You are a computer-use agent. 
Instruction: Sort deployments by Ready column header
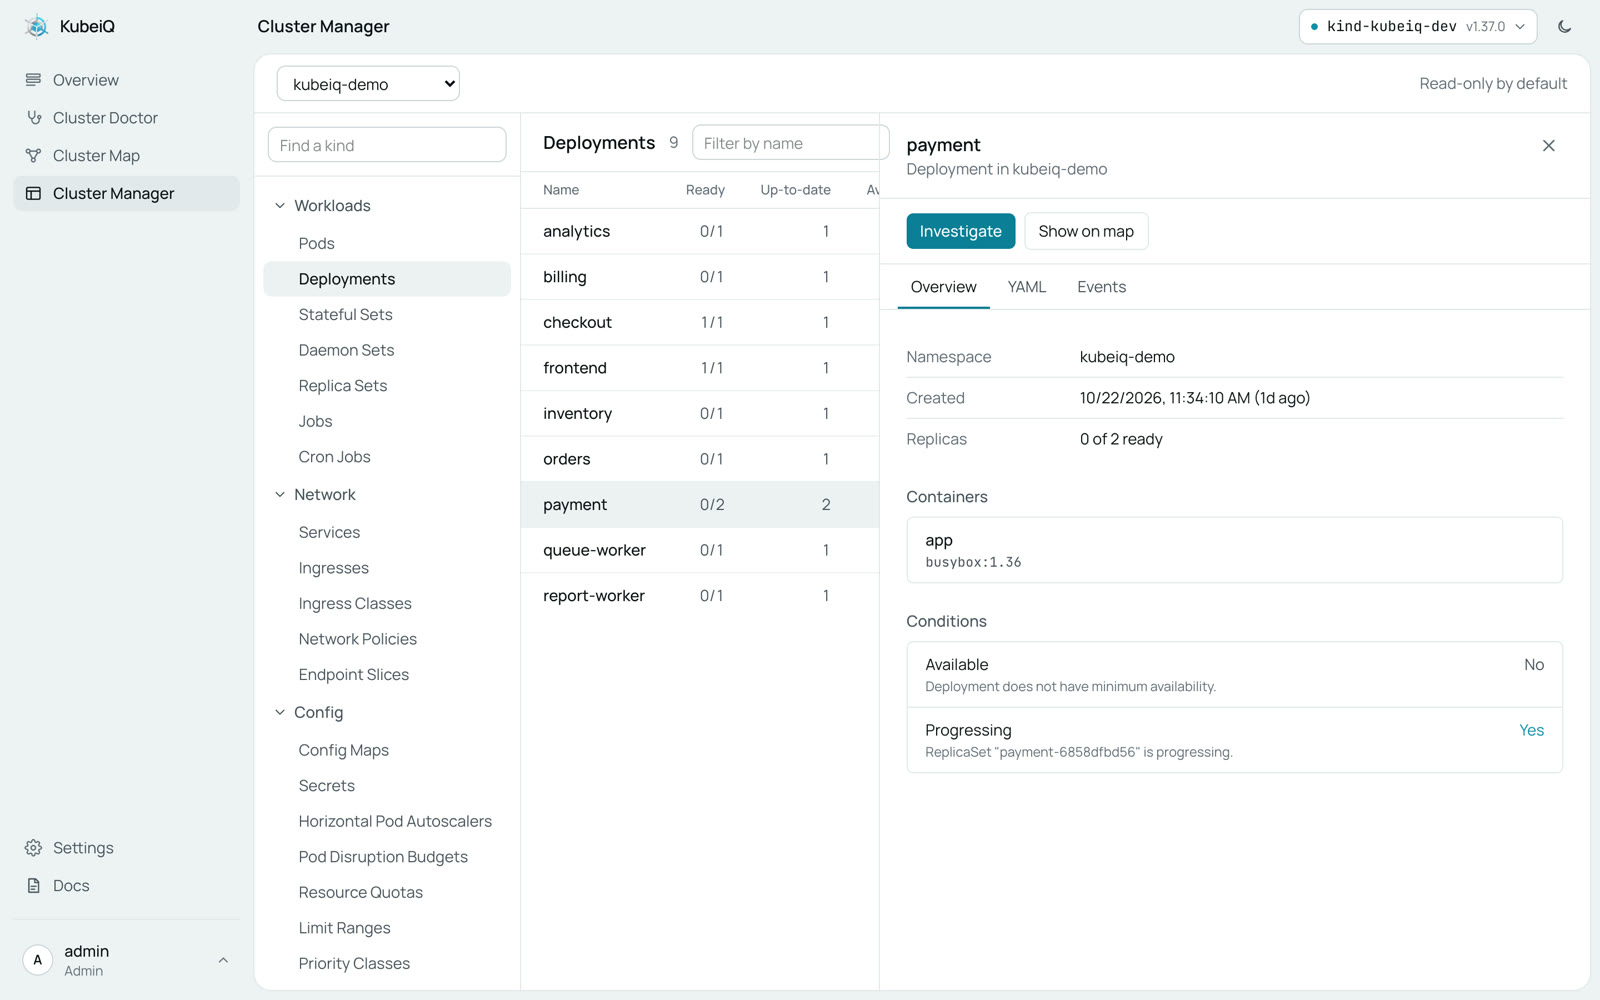pos(705,190)
